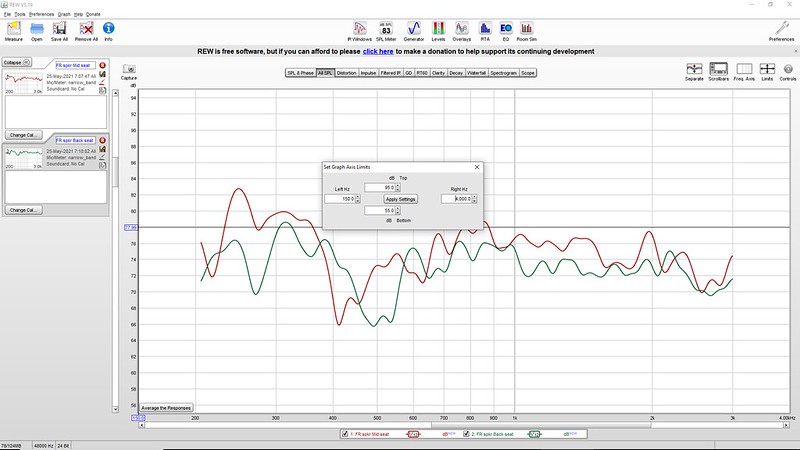Image resolution: width=800 pixels, height=450 pixels.
Task: Click the Freq. Axis icon
Action: coord(744,71)
